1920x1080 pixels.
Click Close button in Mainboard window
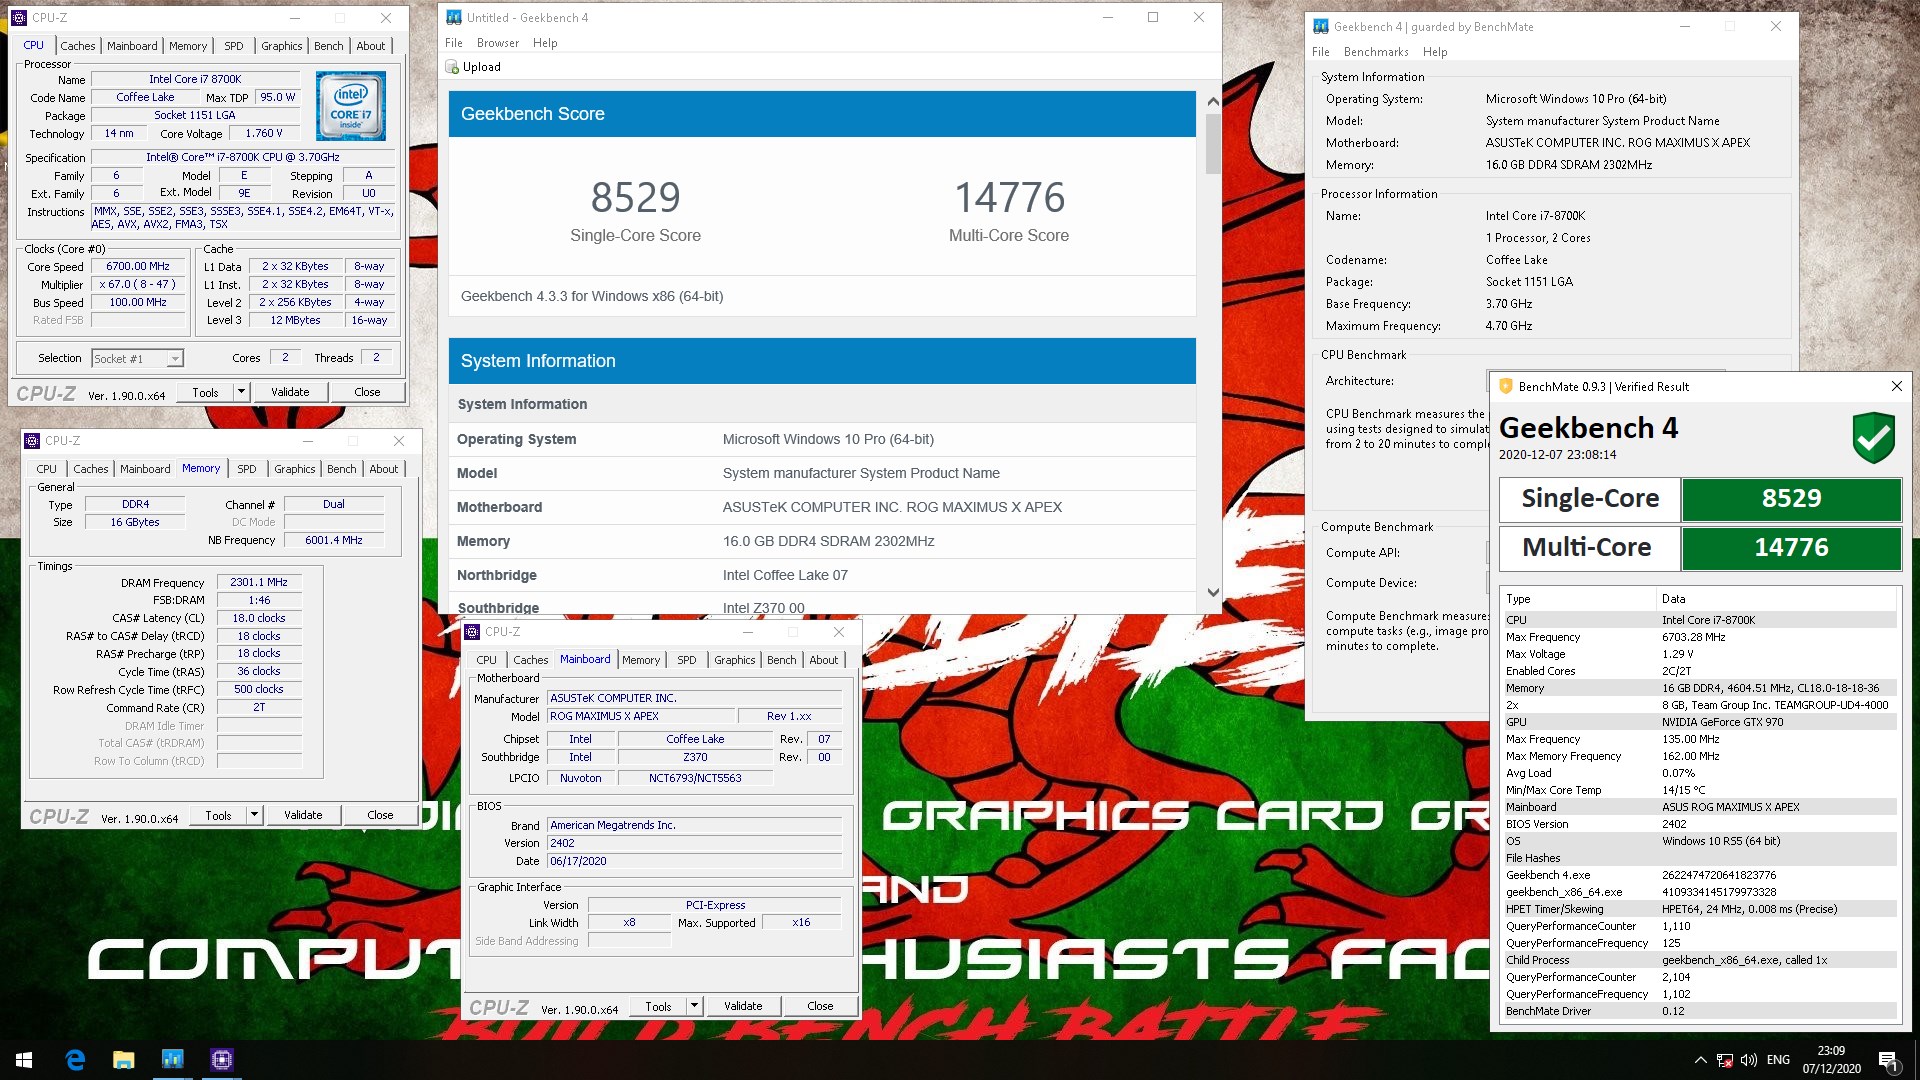tap(820, 1006)
